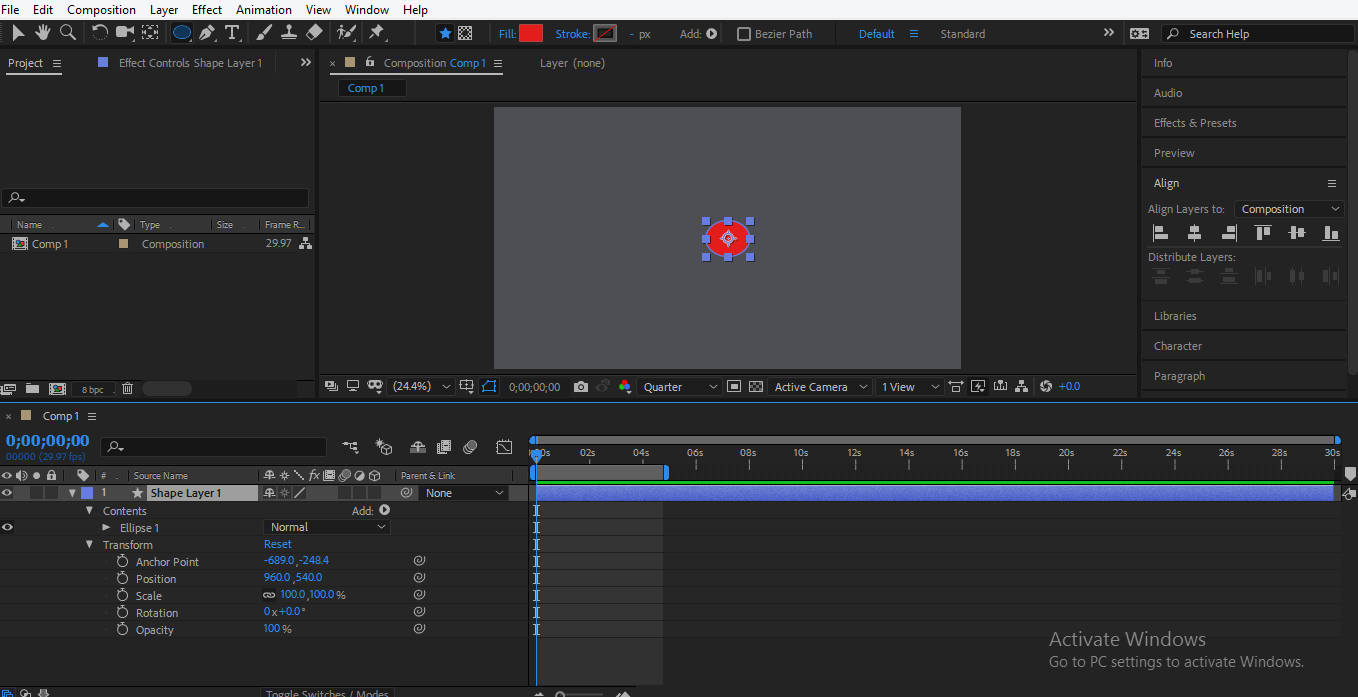This screenshot has height=697, width=1358.
Task: Expand the Ellipse 1 group
Action: (107, 527)
